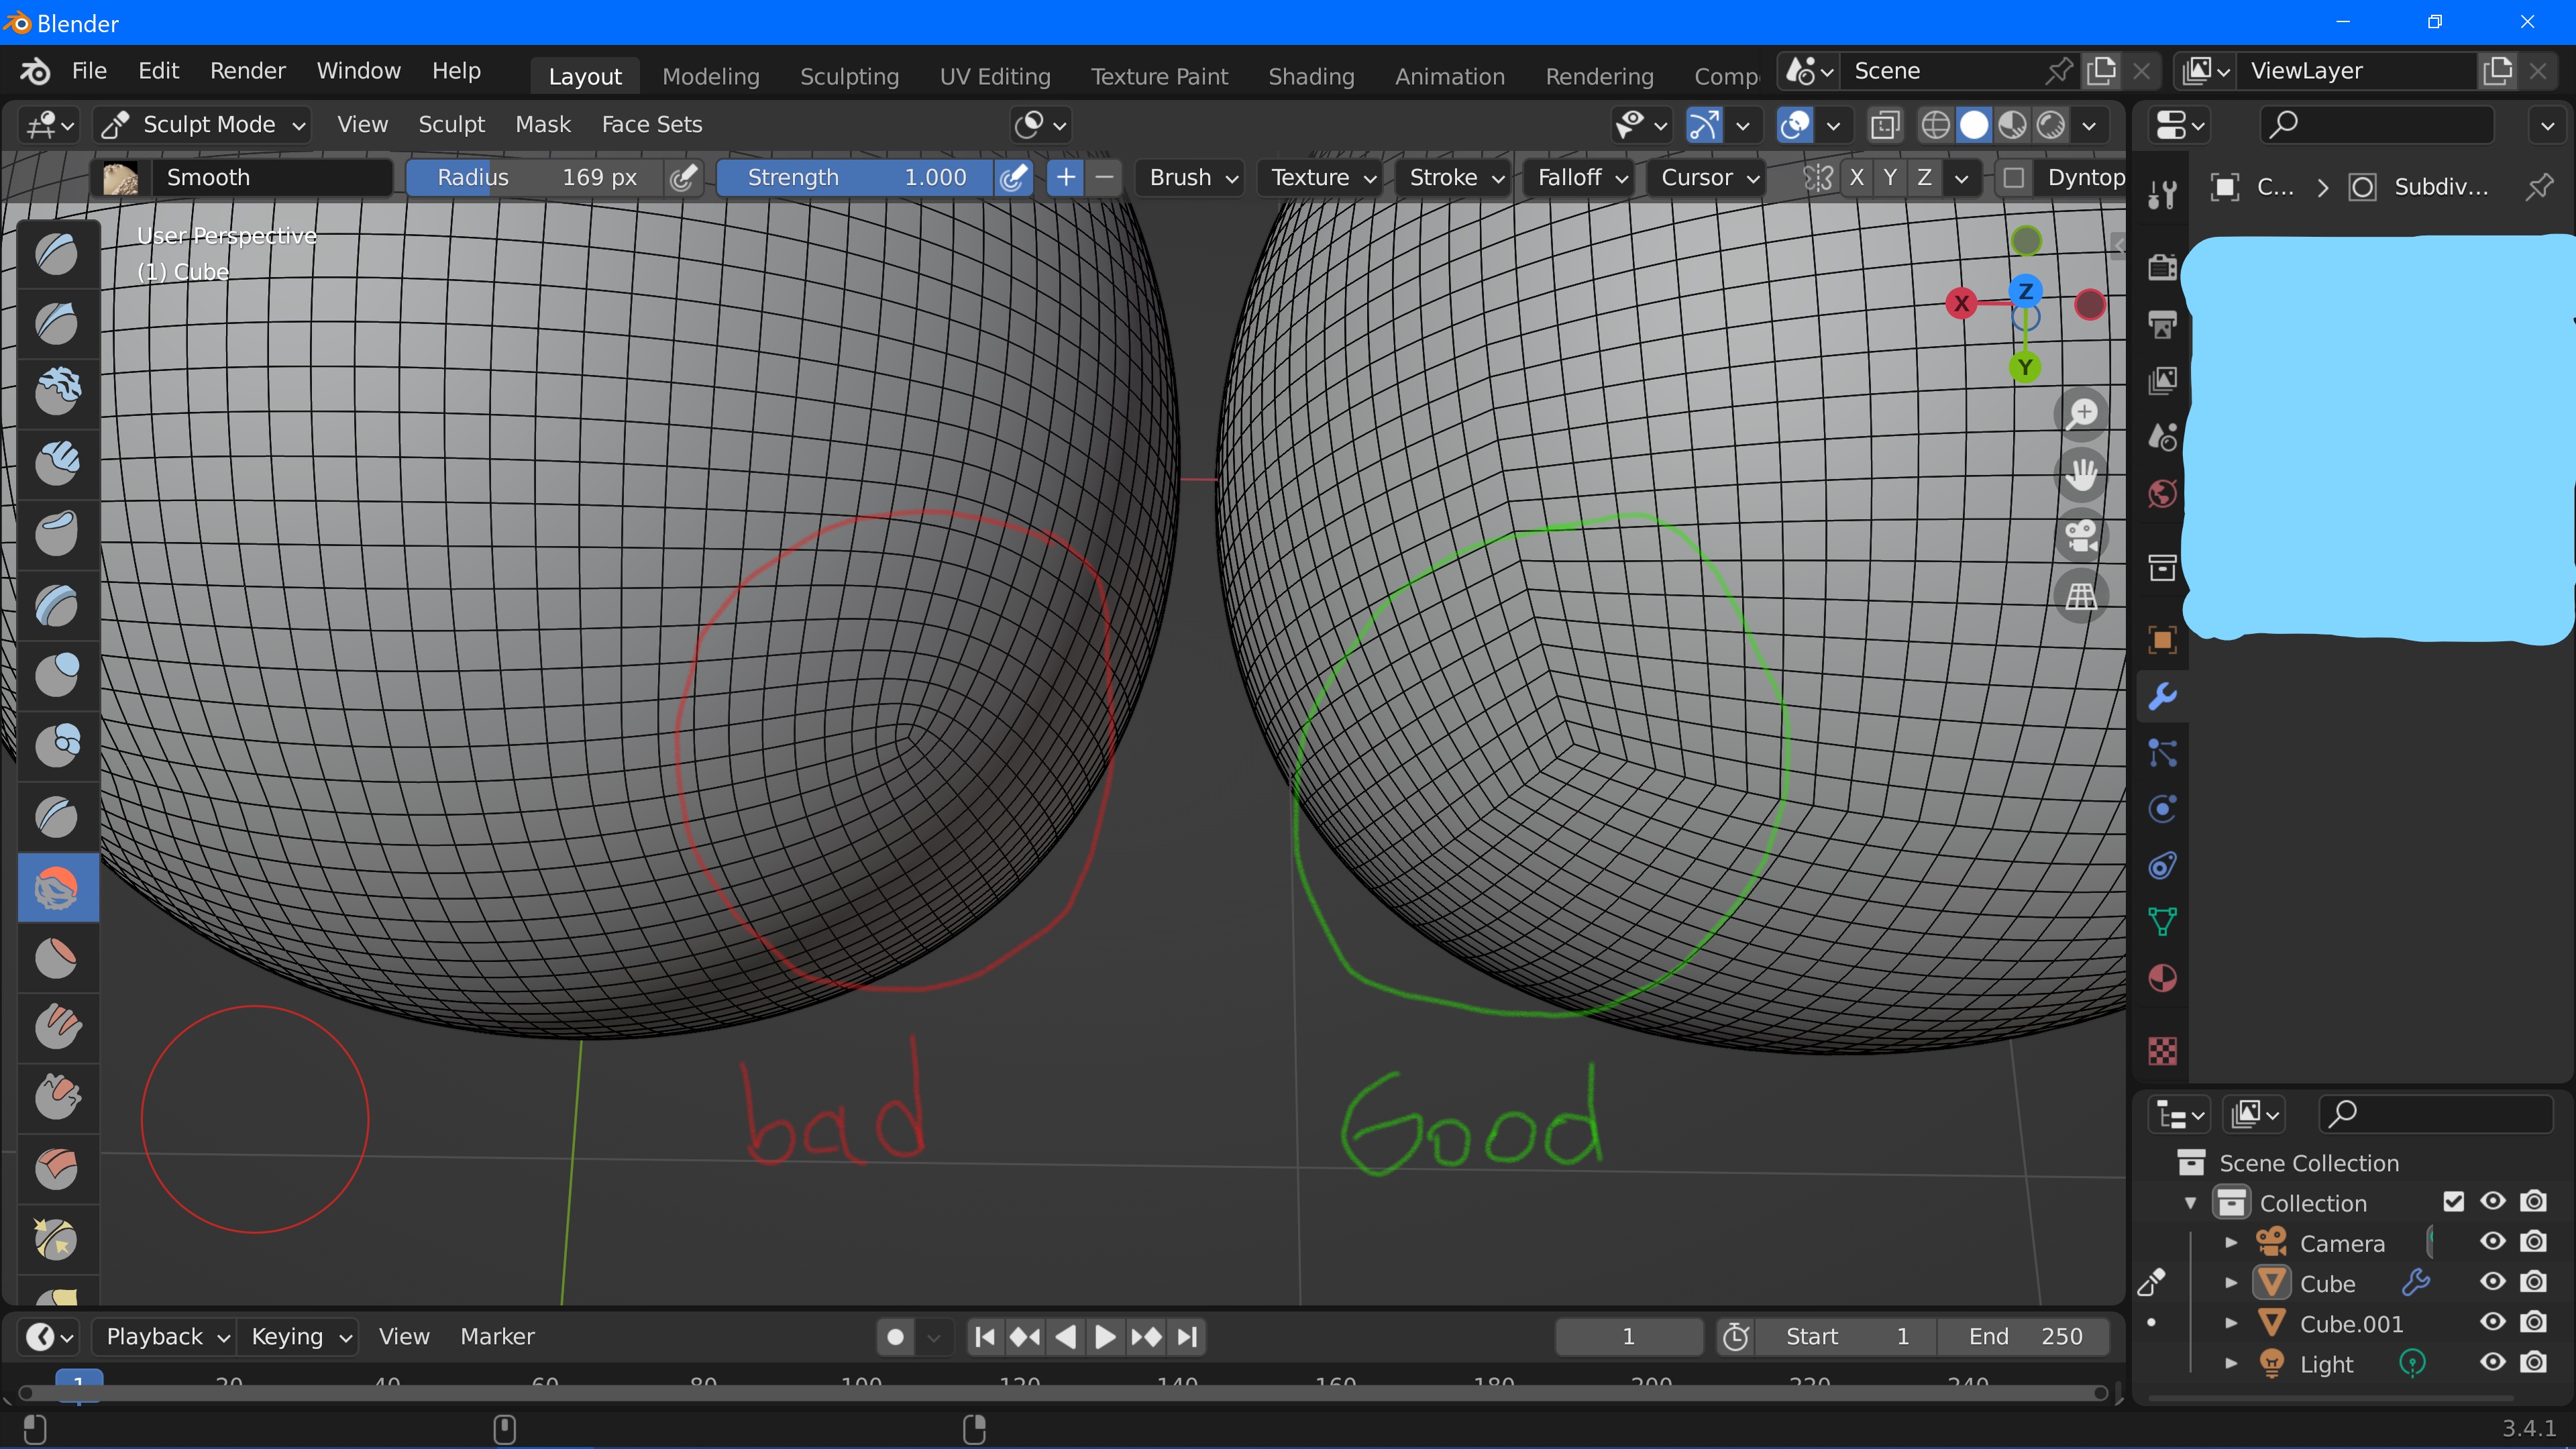Select the Draw brush tool
Image resolution: width=2576 pixels, height=1449 pixels.
point(57,253)
